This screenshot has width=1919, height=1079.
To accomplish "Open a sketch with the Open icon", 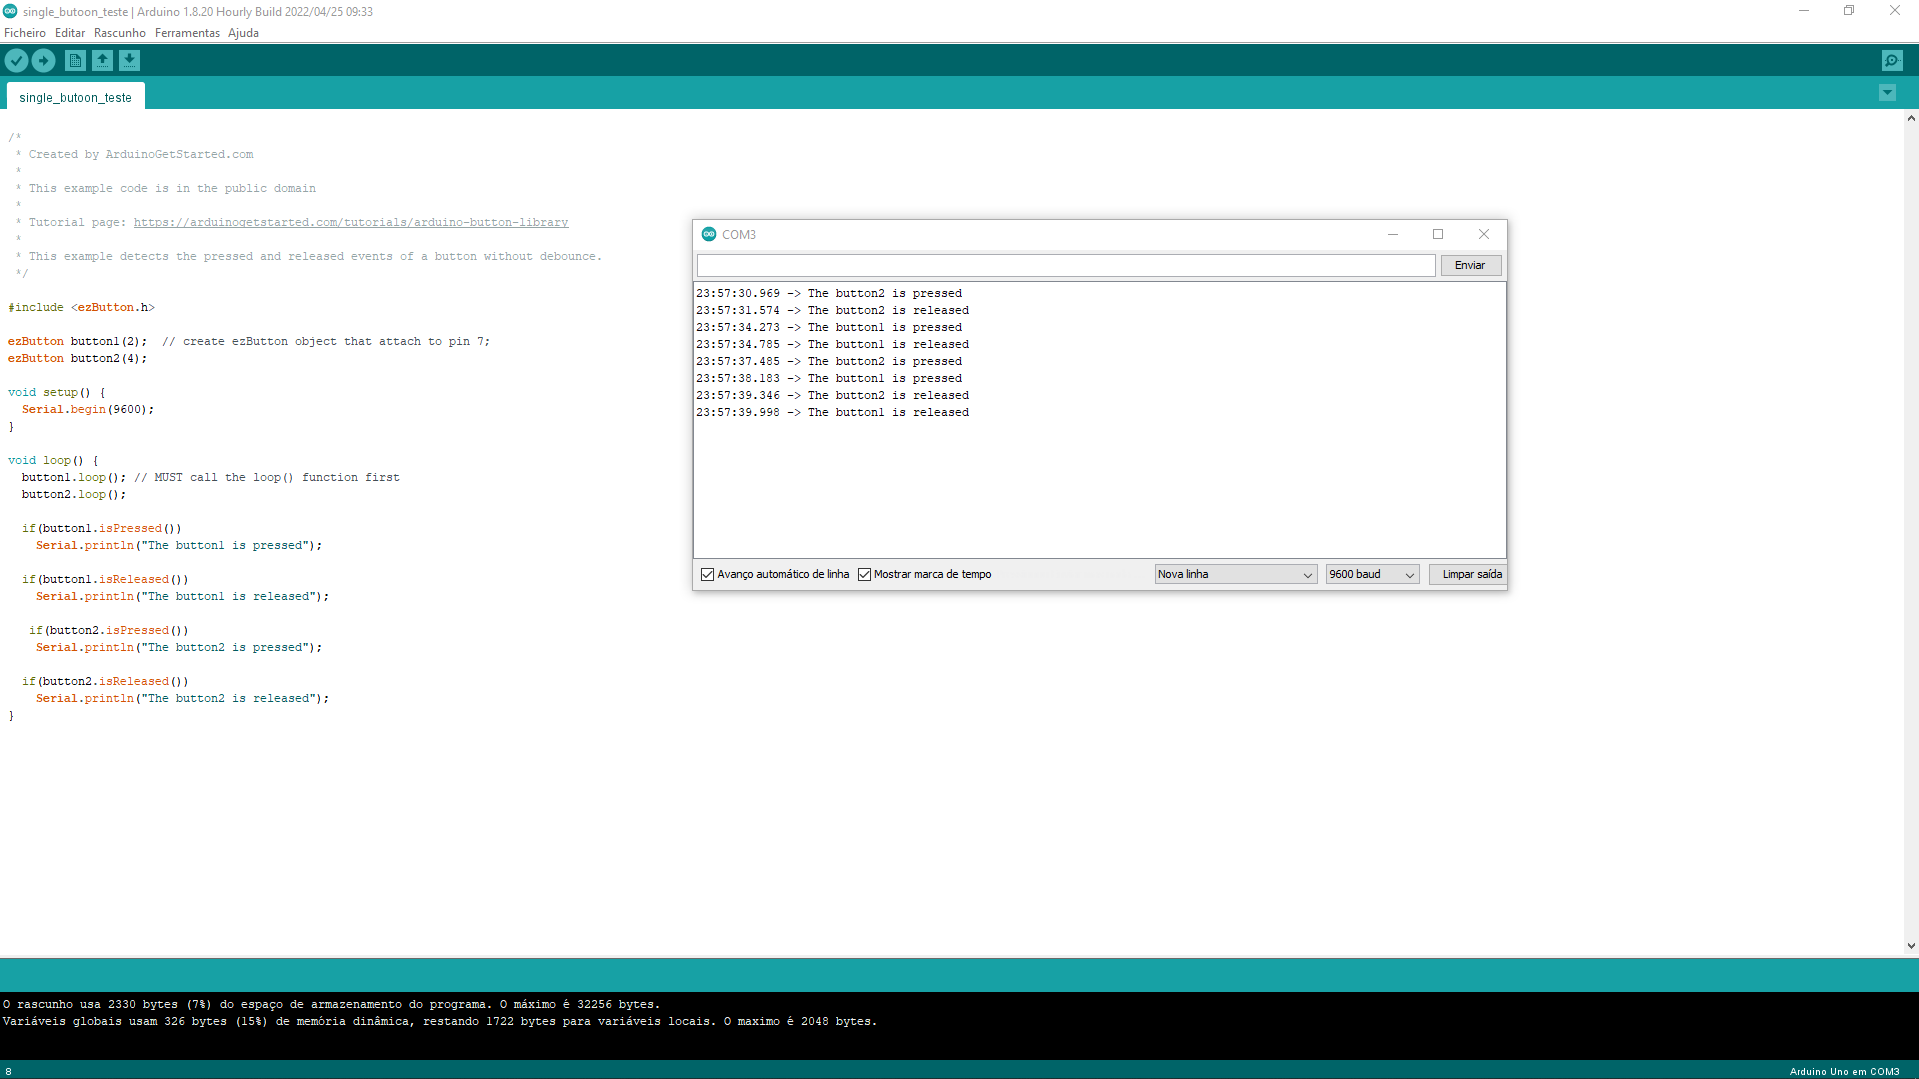I will (102, 61).
